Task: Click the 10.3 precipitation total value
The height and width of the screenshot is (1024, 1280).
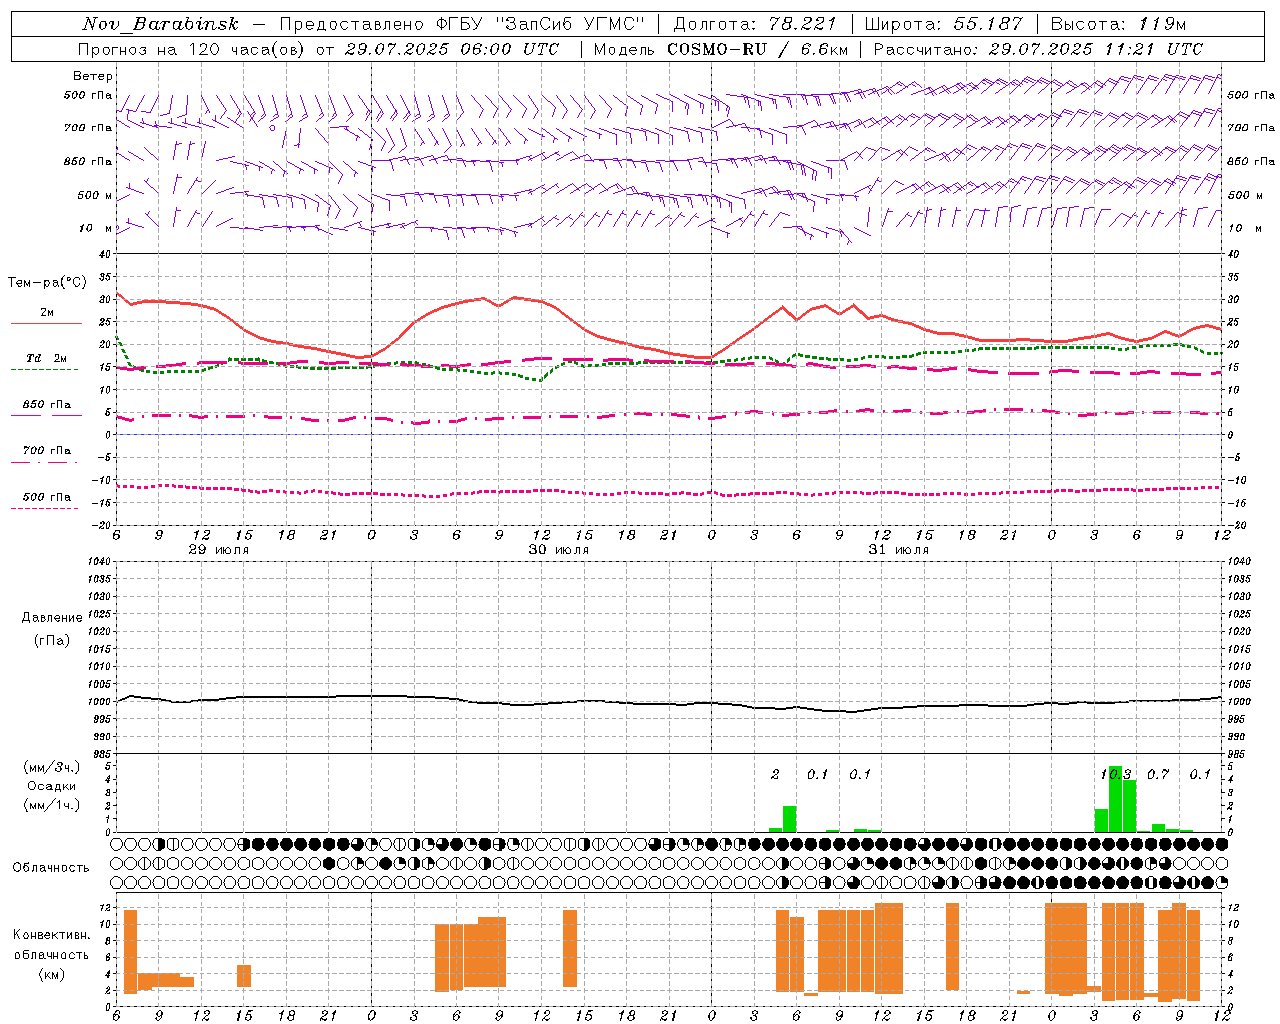Action: [x=1116, y=774]
